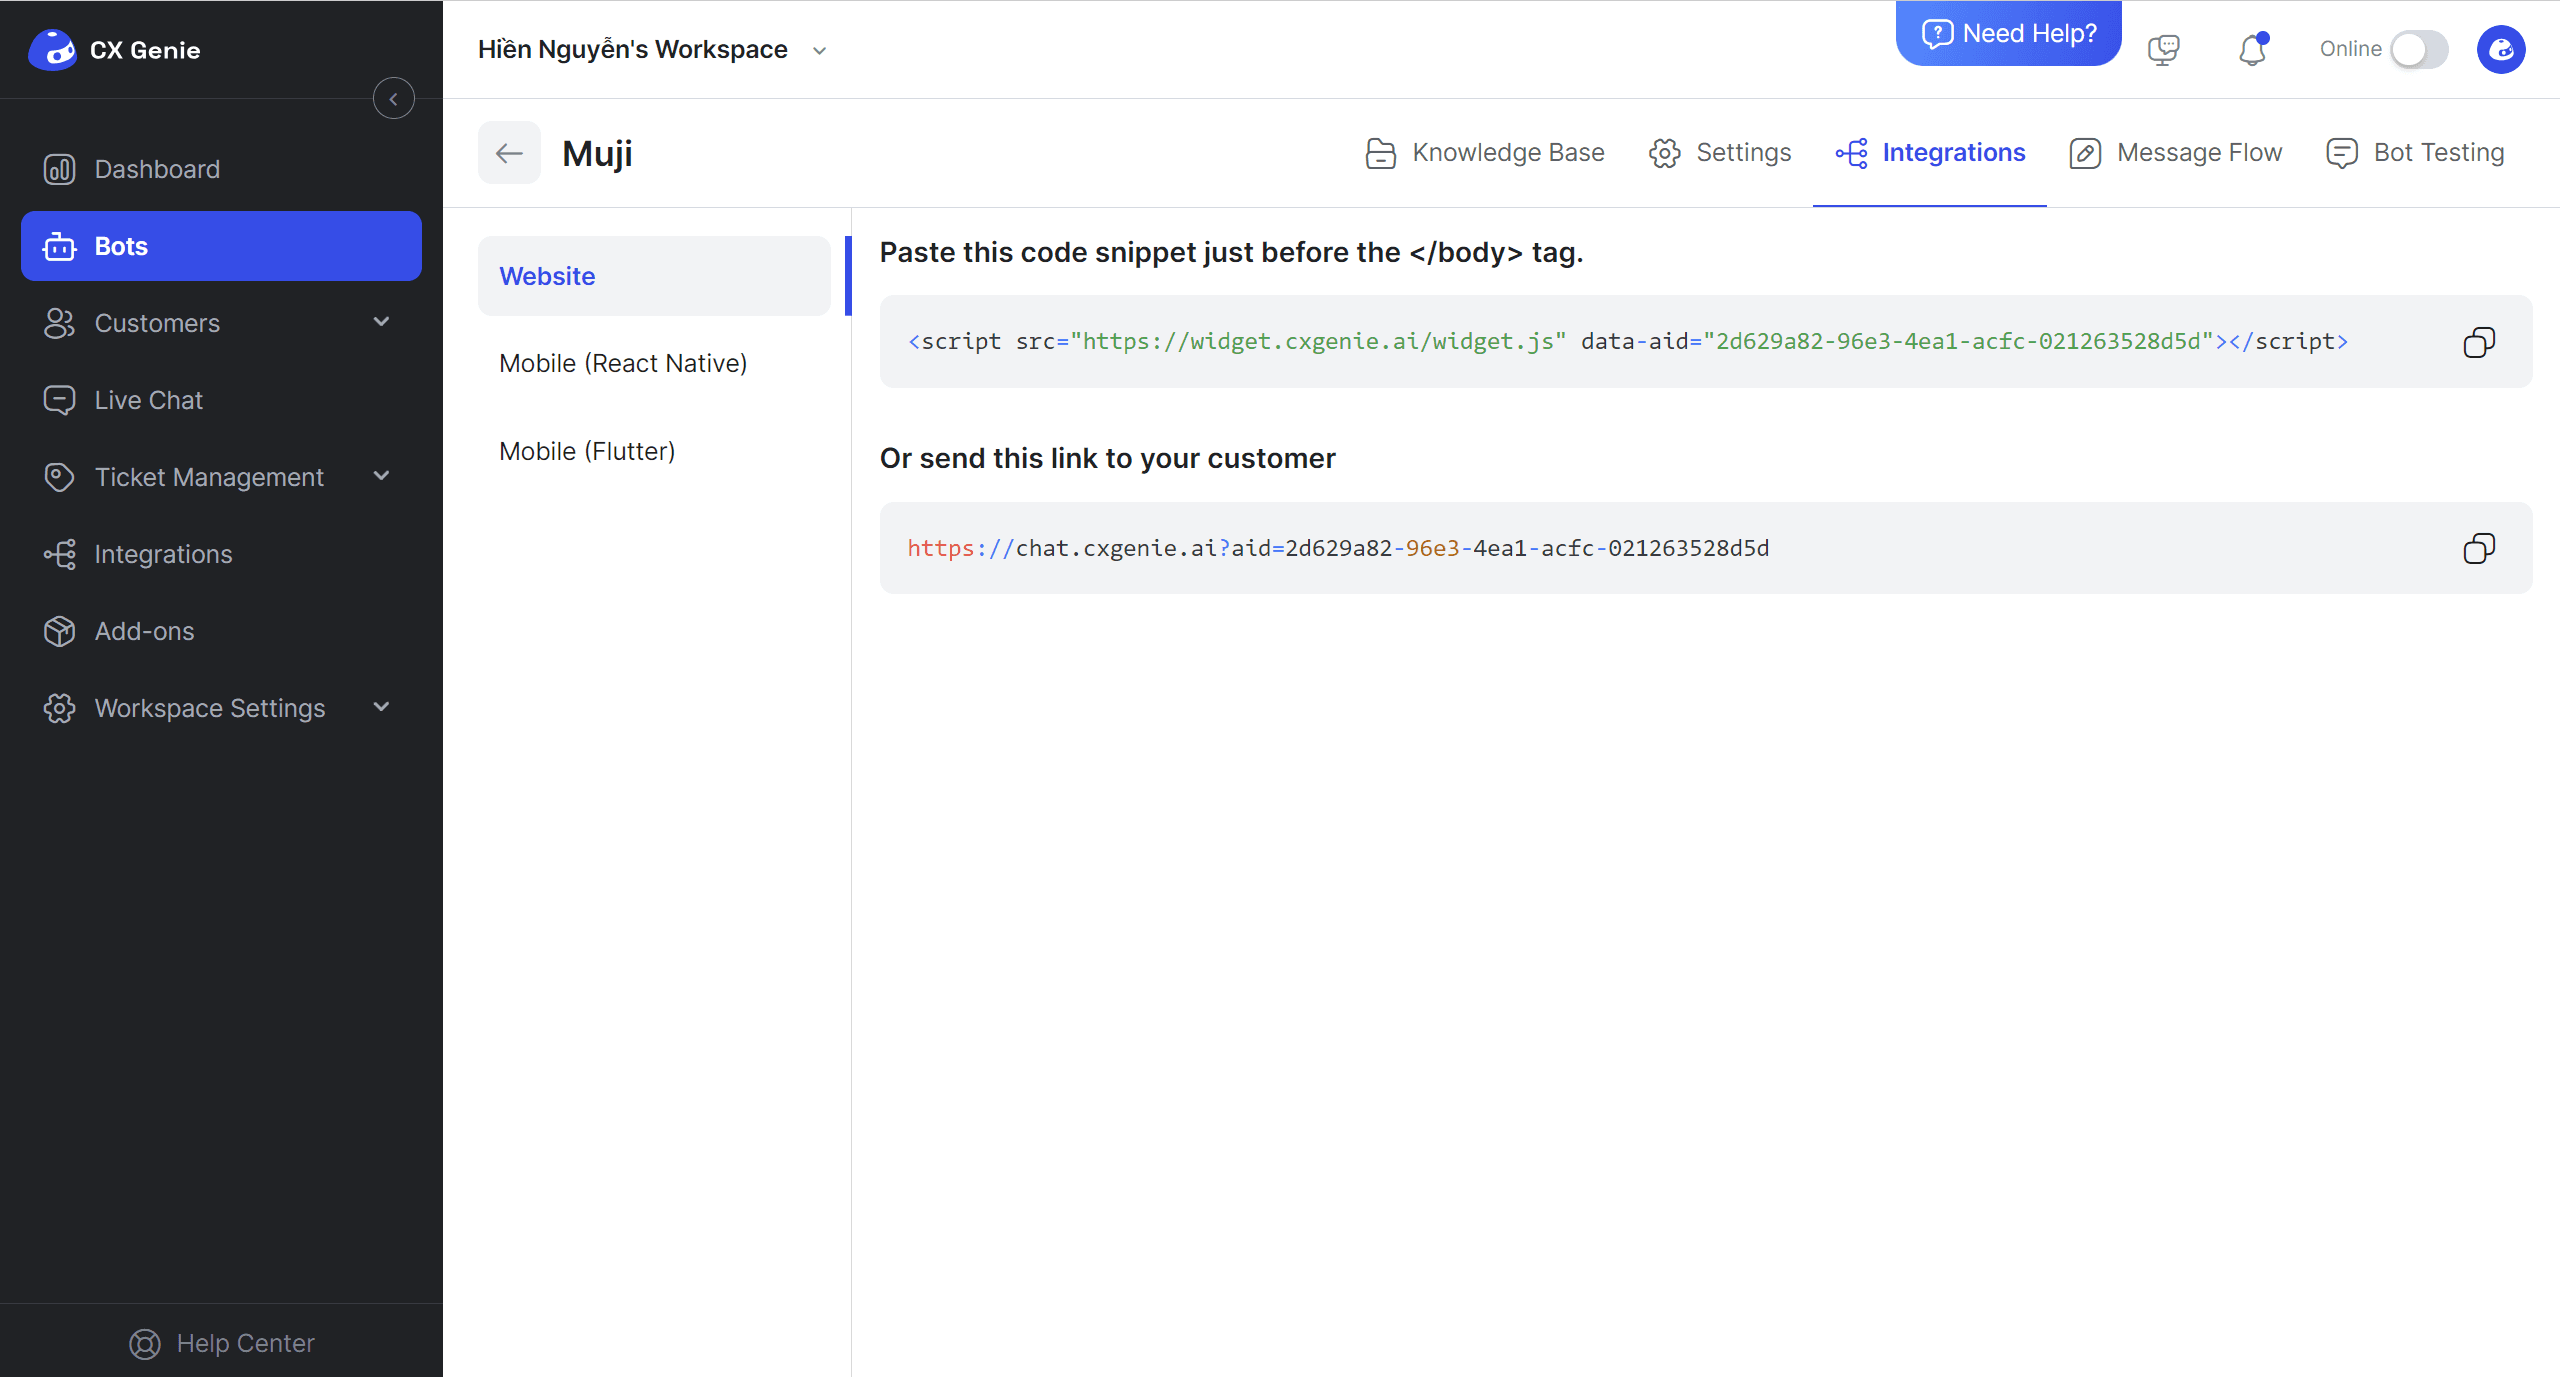2560x1377 pixels.
Task: Click "Or send this link" heading
Action: [1107, 458]
